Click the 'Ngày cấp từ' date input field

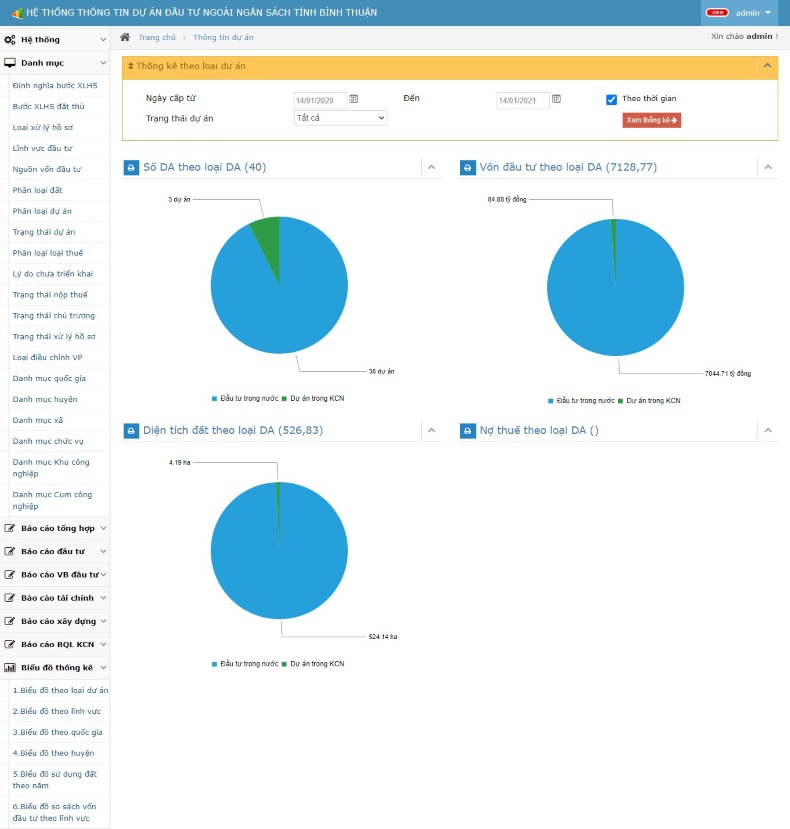coord(320,100)
